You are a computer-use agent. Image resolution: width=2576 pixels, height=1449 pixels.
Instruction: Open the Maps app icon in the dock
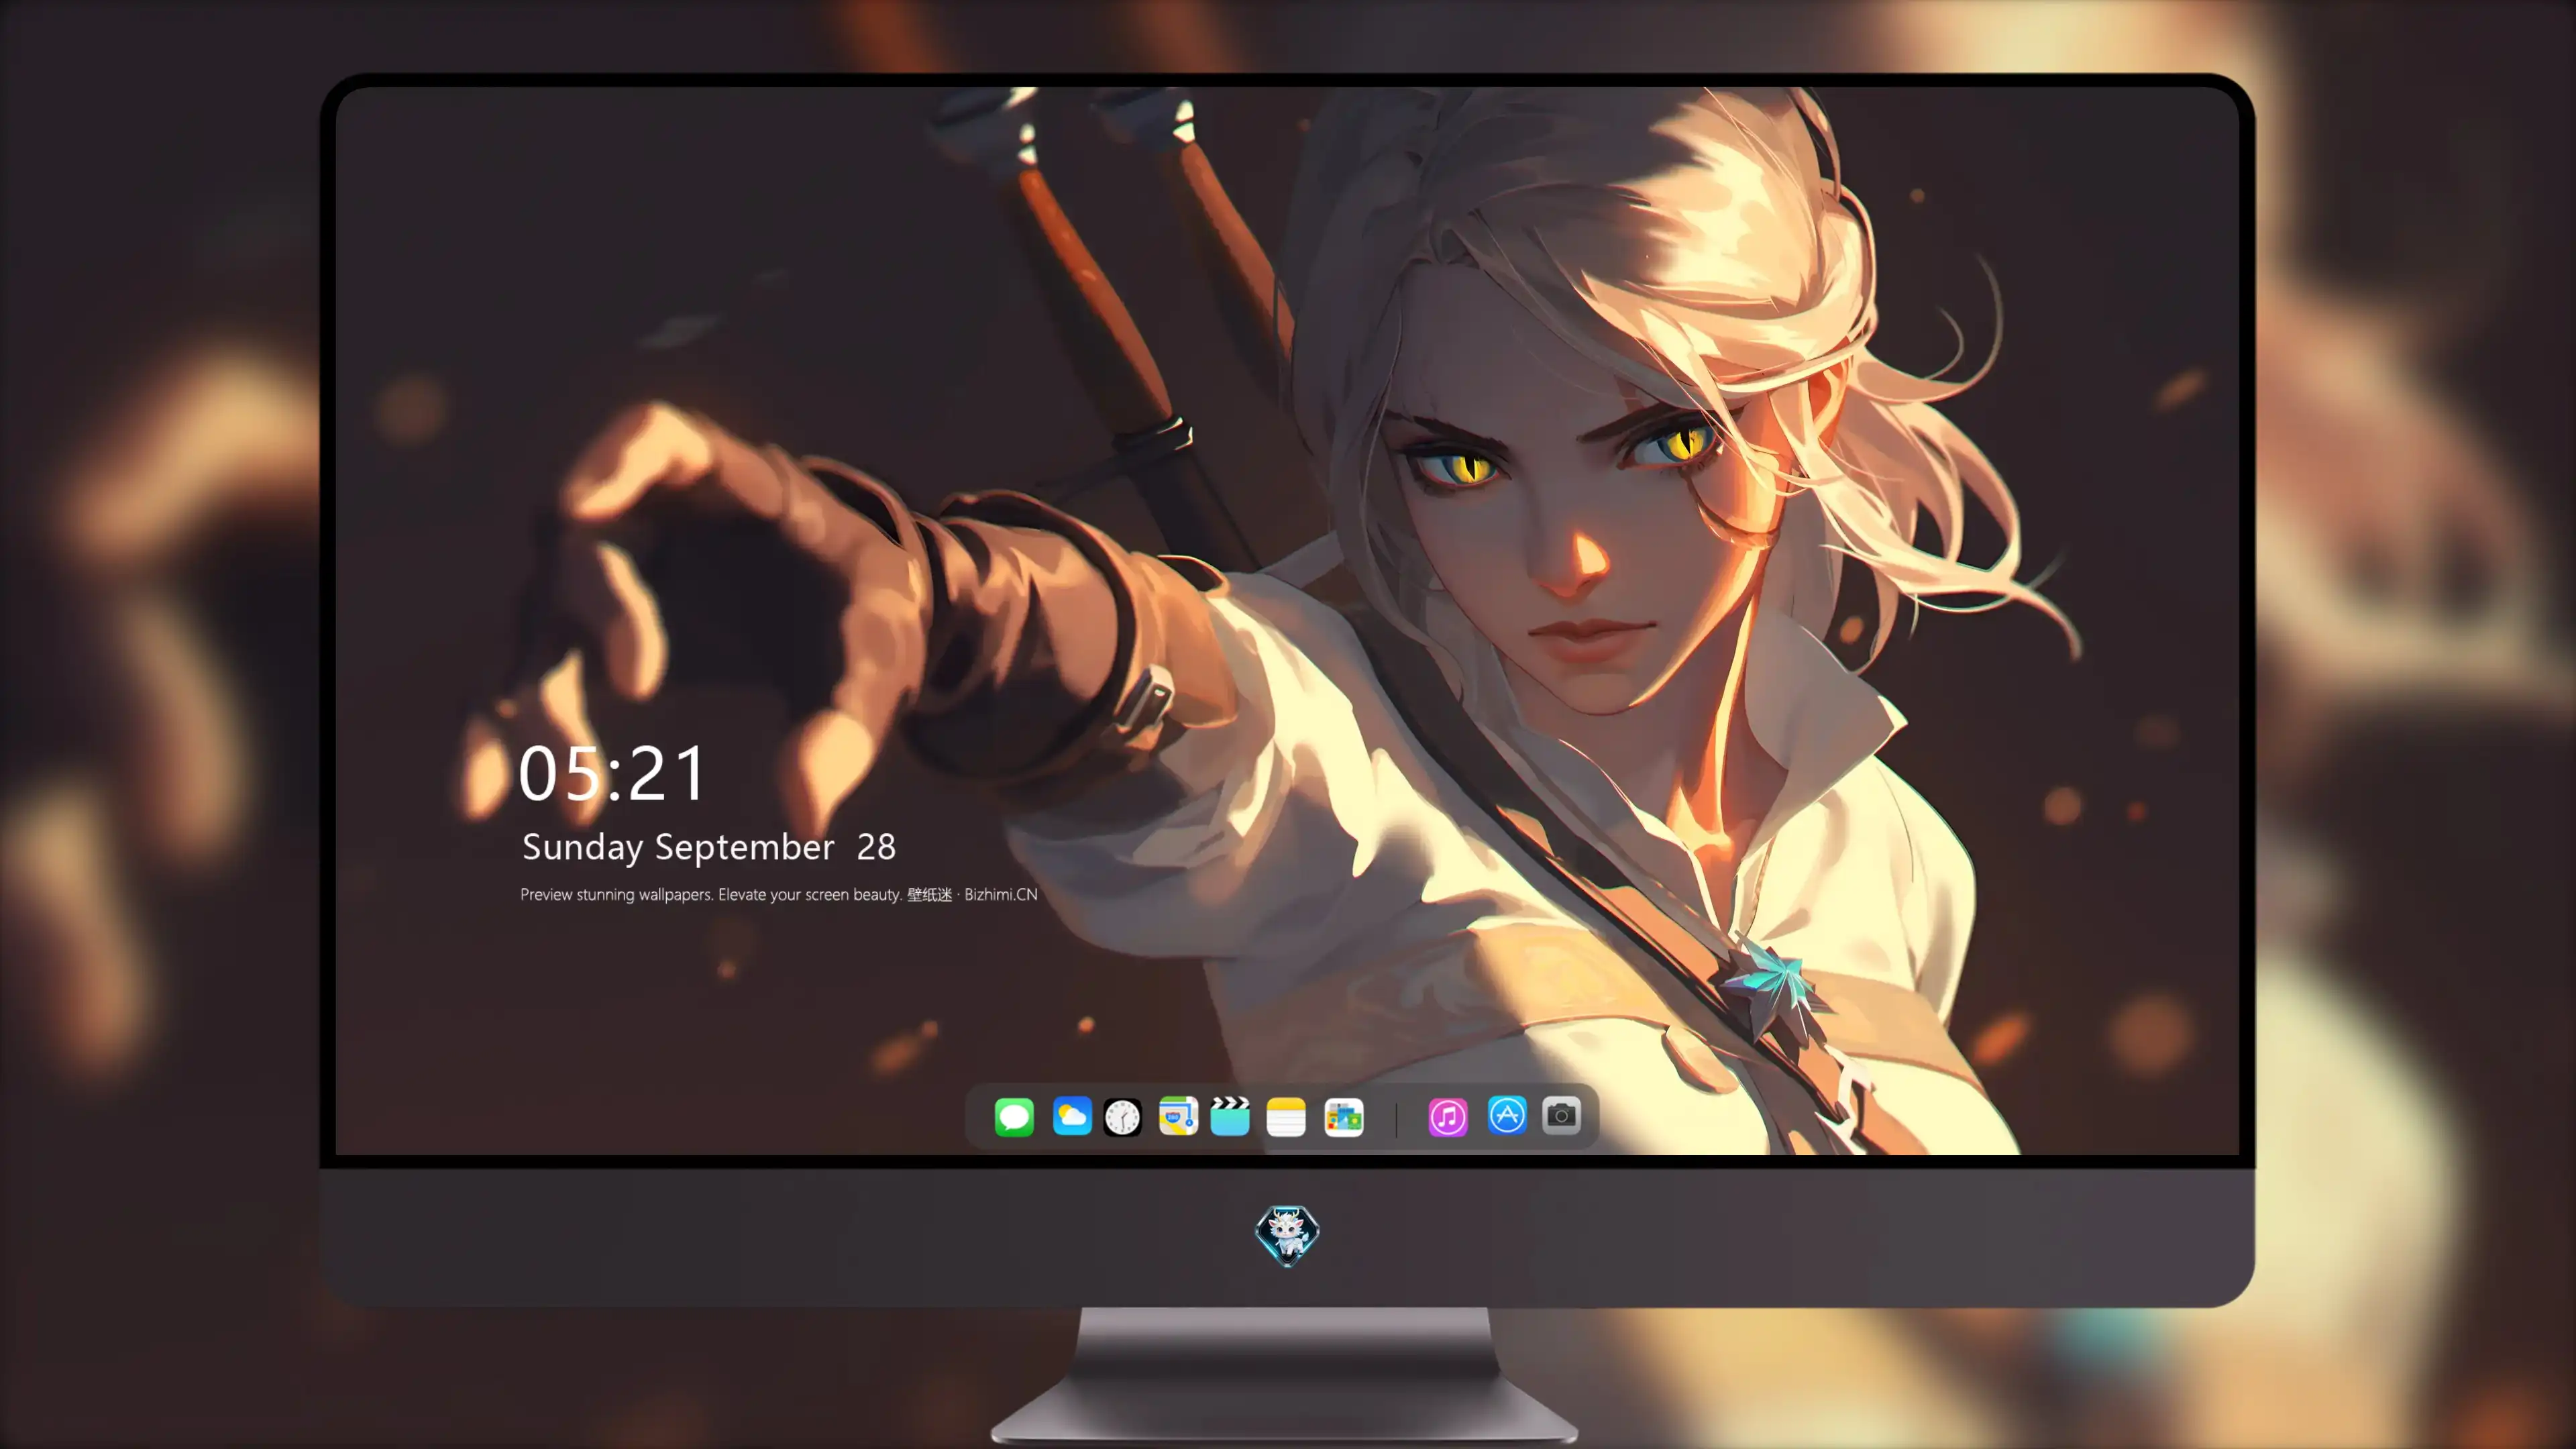click(x=1178, y=1116)
